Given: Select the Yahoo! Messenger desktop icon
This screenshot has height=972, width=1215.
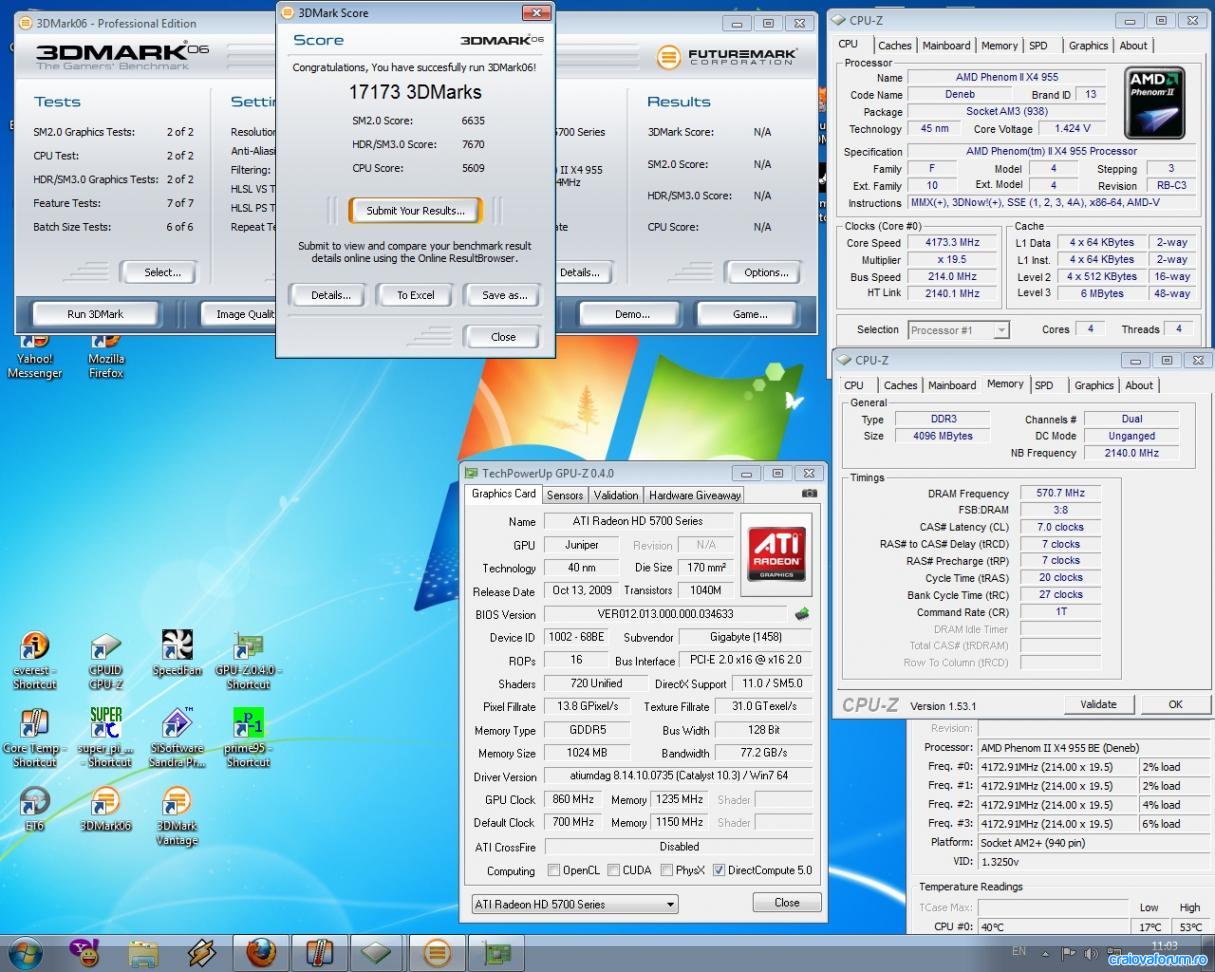Looking at the screenshot, I should [35, 358].
